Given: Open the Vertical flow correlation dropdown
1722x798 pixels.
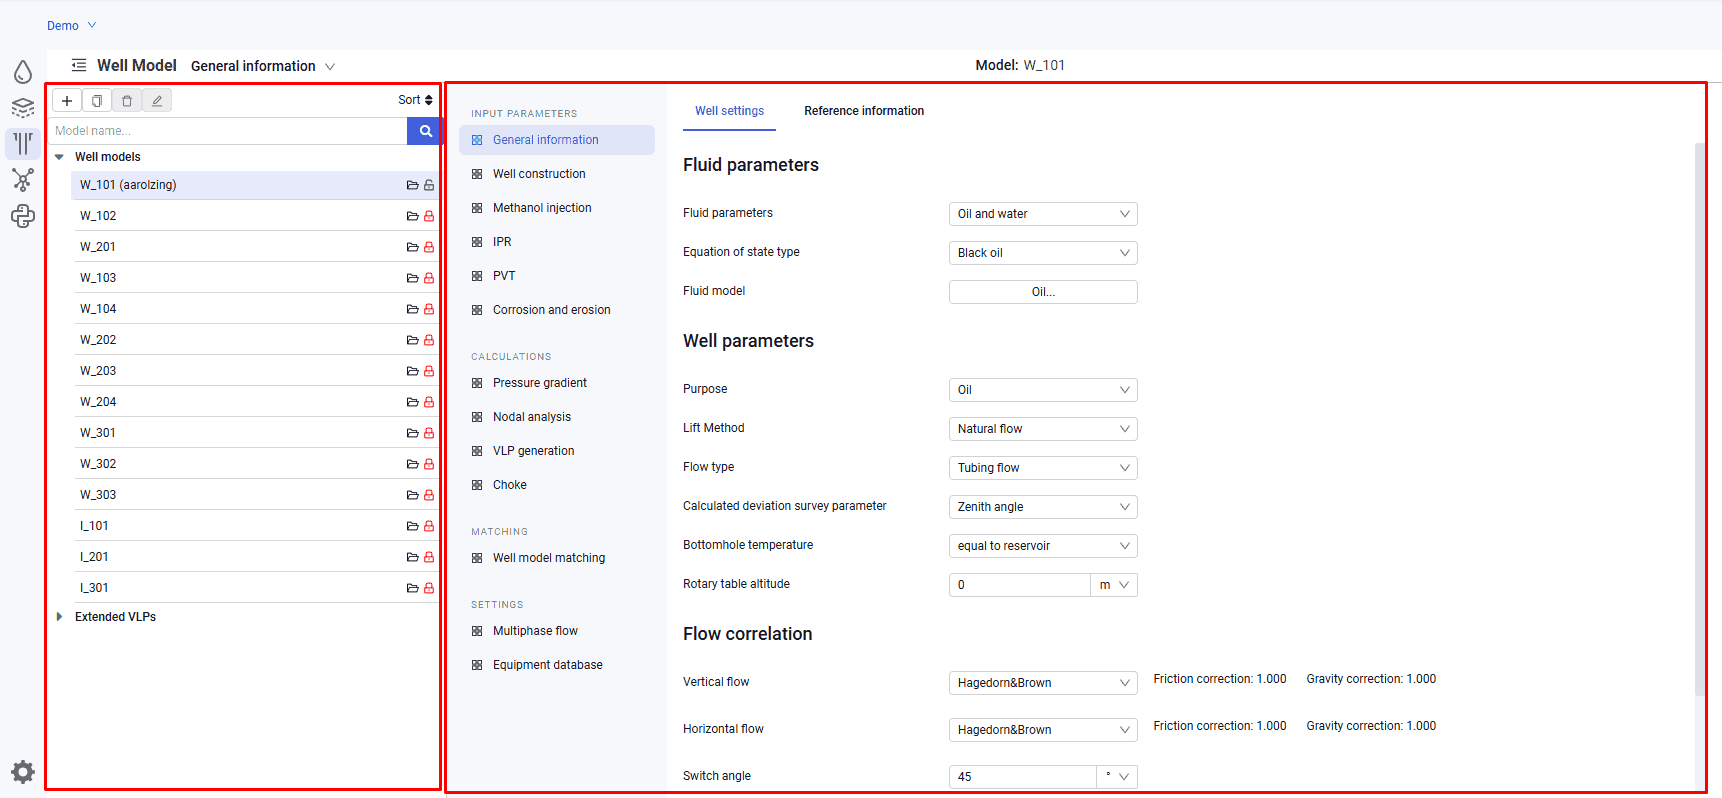Looking at the screenshot, I should pyautogui.click(x=1043, y=683).
